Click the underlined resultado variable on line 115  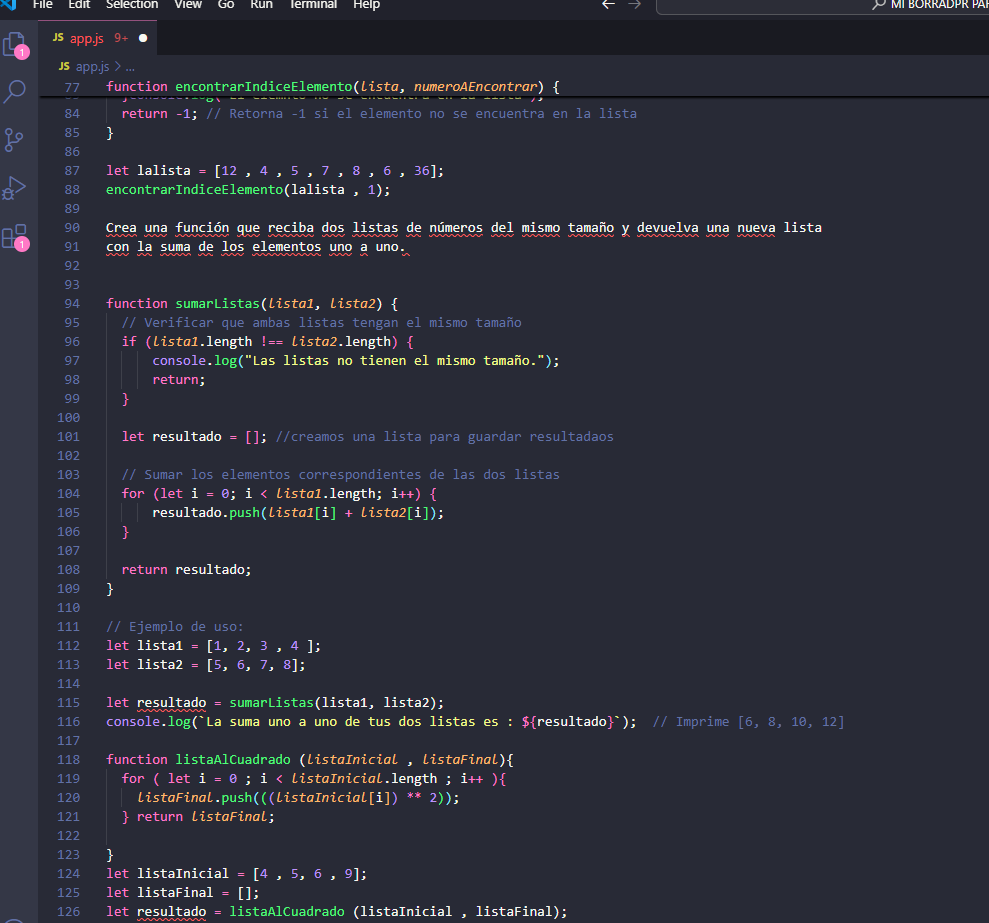(172, 702)
